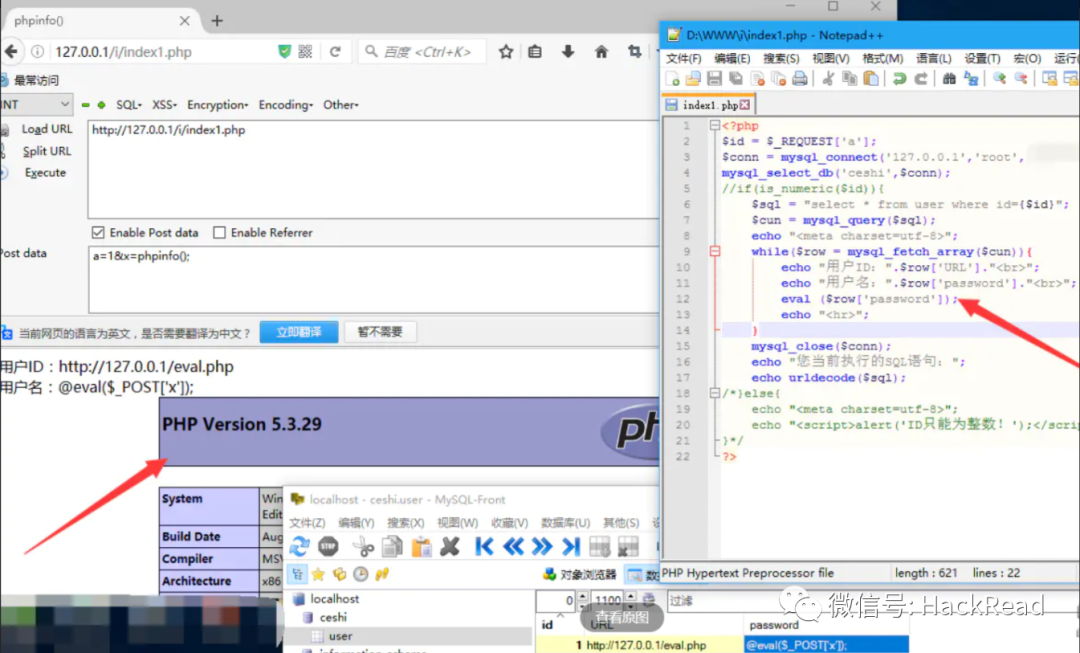The image size is (1080, 653).
Task: Click the browser back arrow
Action: pos(11,52)
